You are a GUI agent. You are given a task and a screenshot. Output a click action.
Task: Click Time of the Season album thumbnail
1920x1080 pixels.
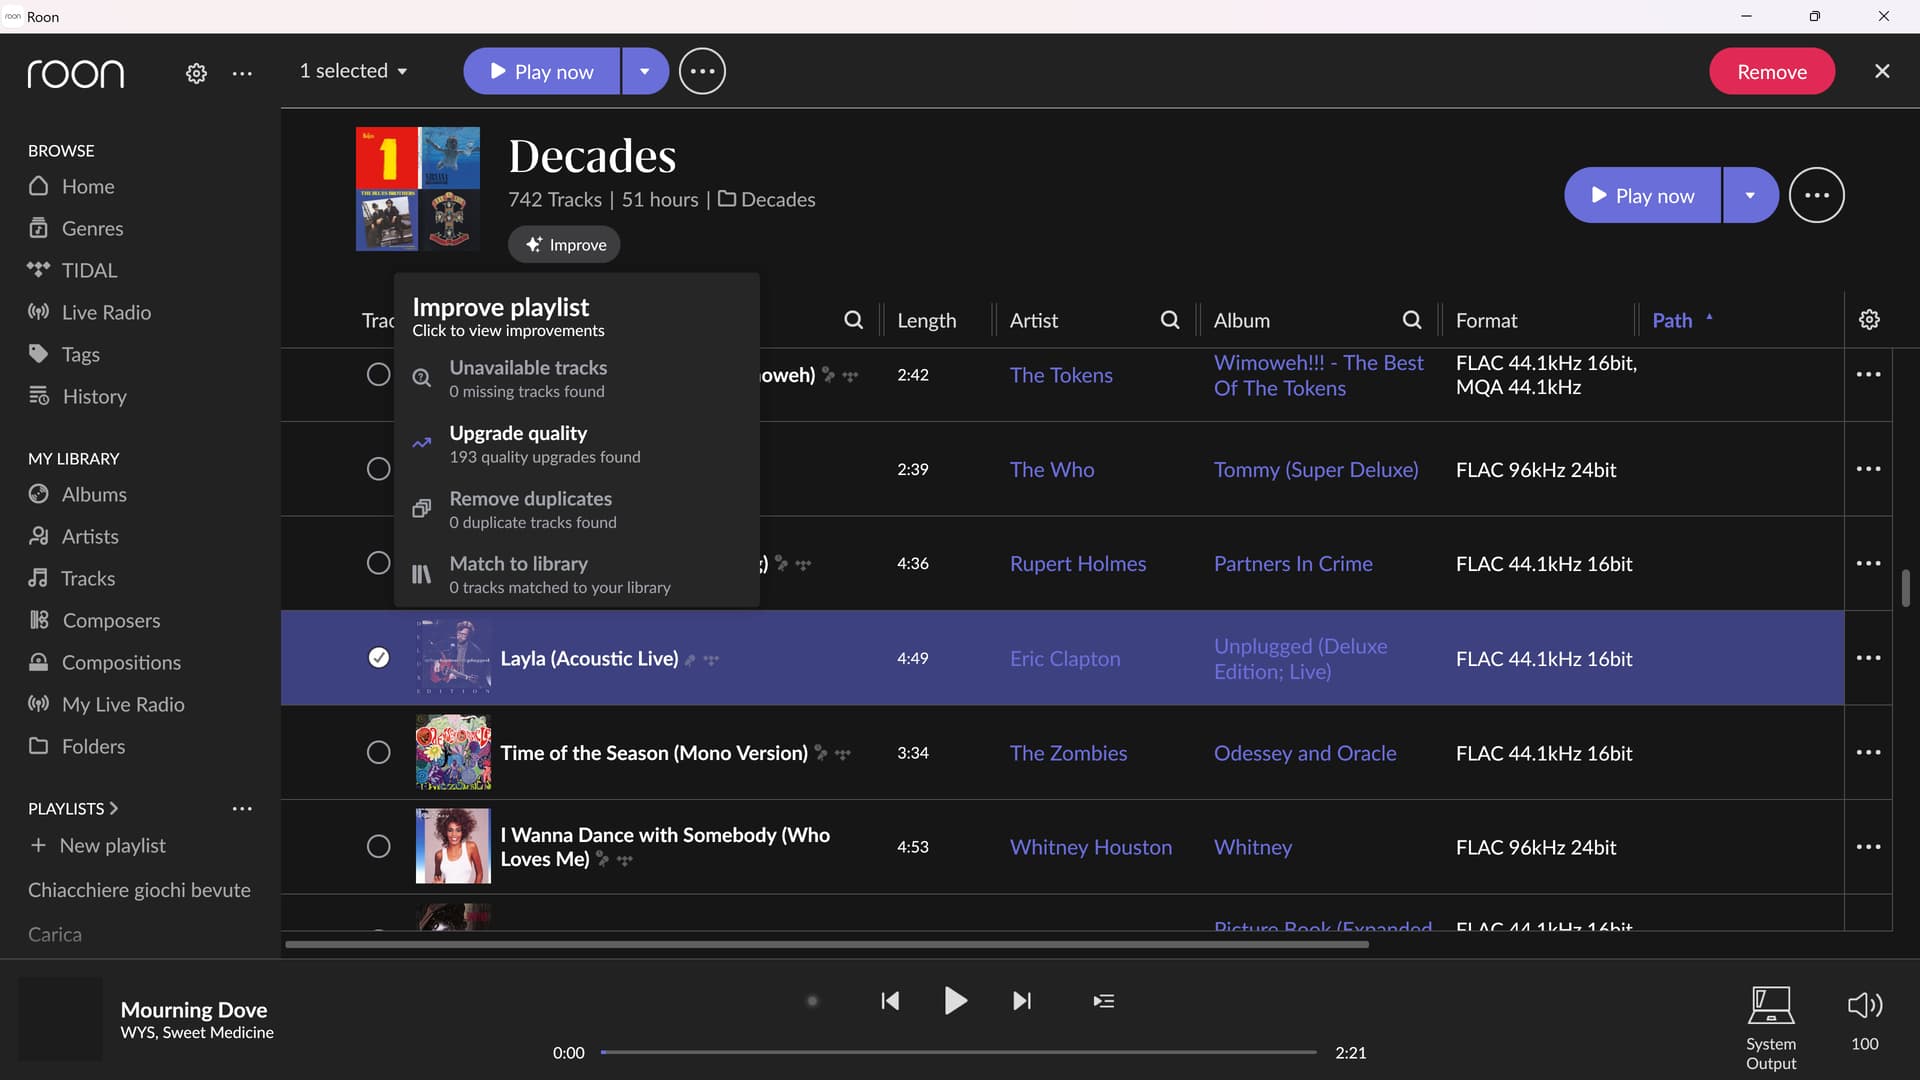pyautogui.click(x=453, y=752)
